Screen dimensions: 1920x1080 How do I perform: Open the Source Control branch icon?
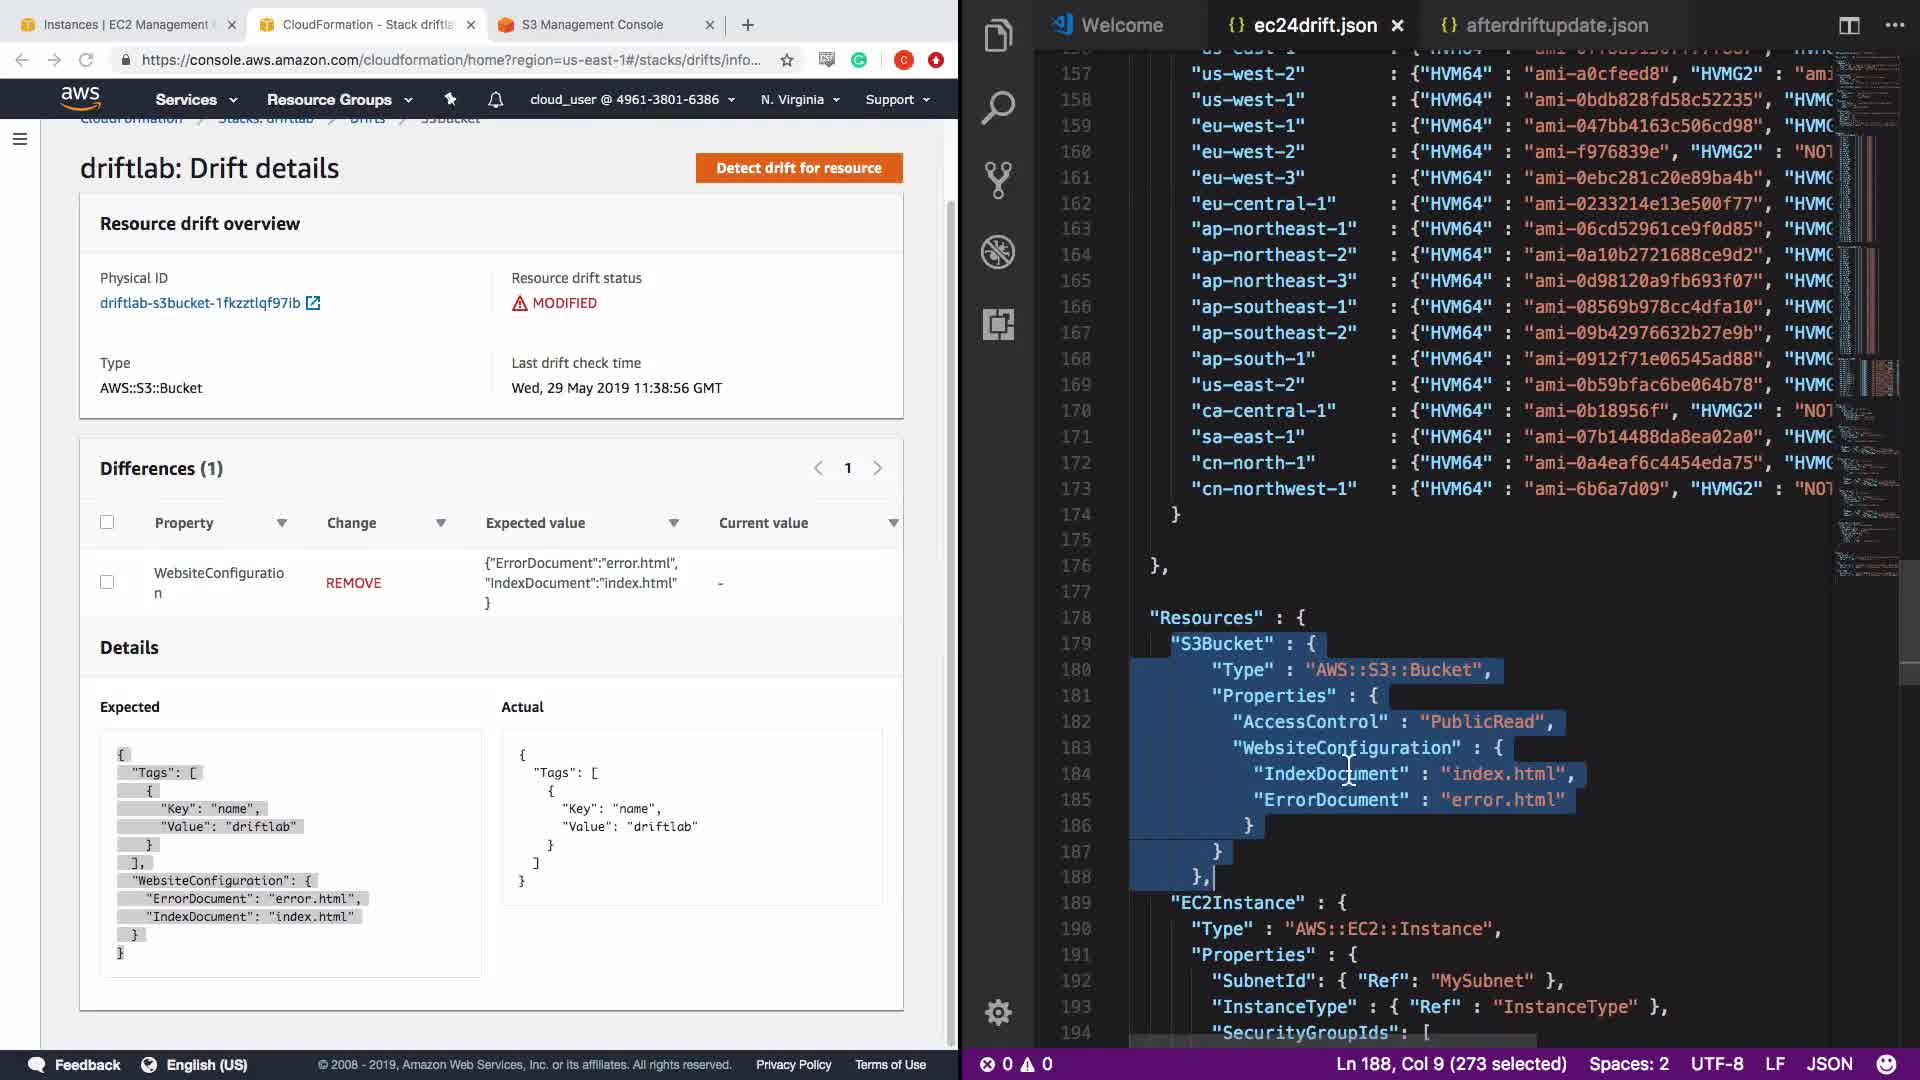pyautogui.click(x=998, y=180)
